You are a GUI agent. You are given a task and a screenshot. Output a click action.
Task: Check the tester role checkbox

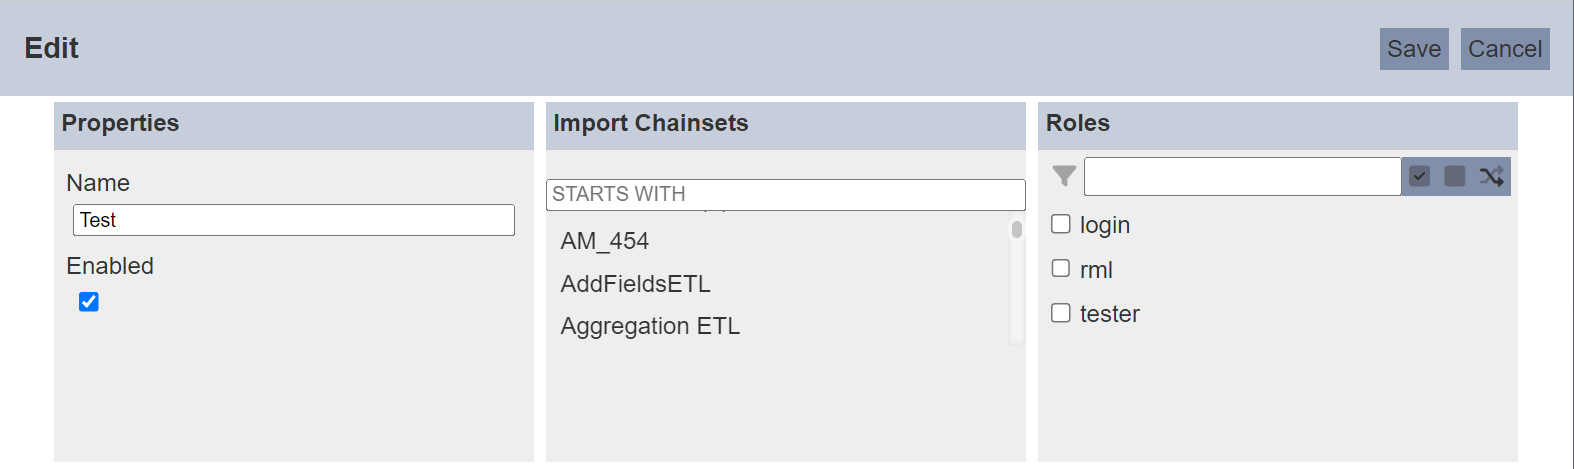coord(1061,313)
